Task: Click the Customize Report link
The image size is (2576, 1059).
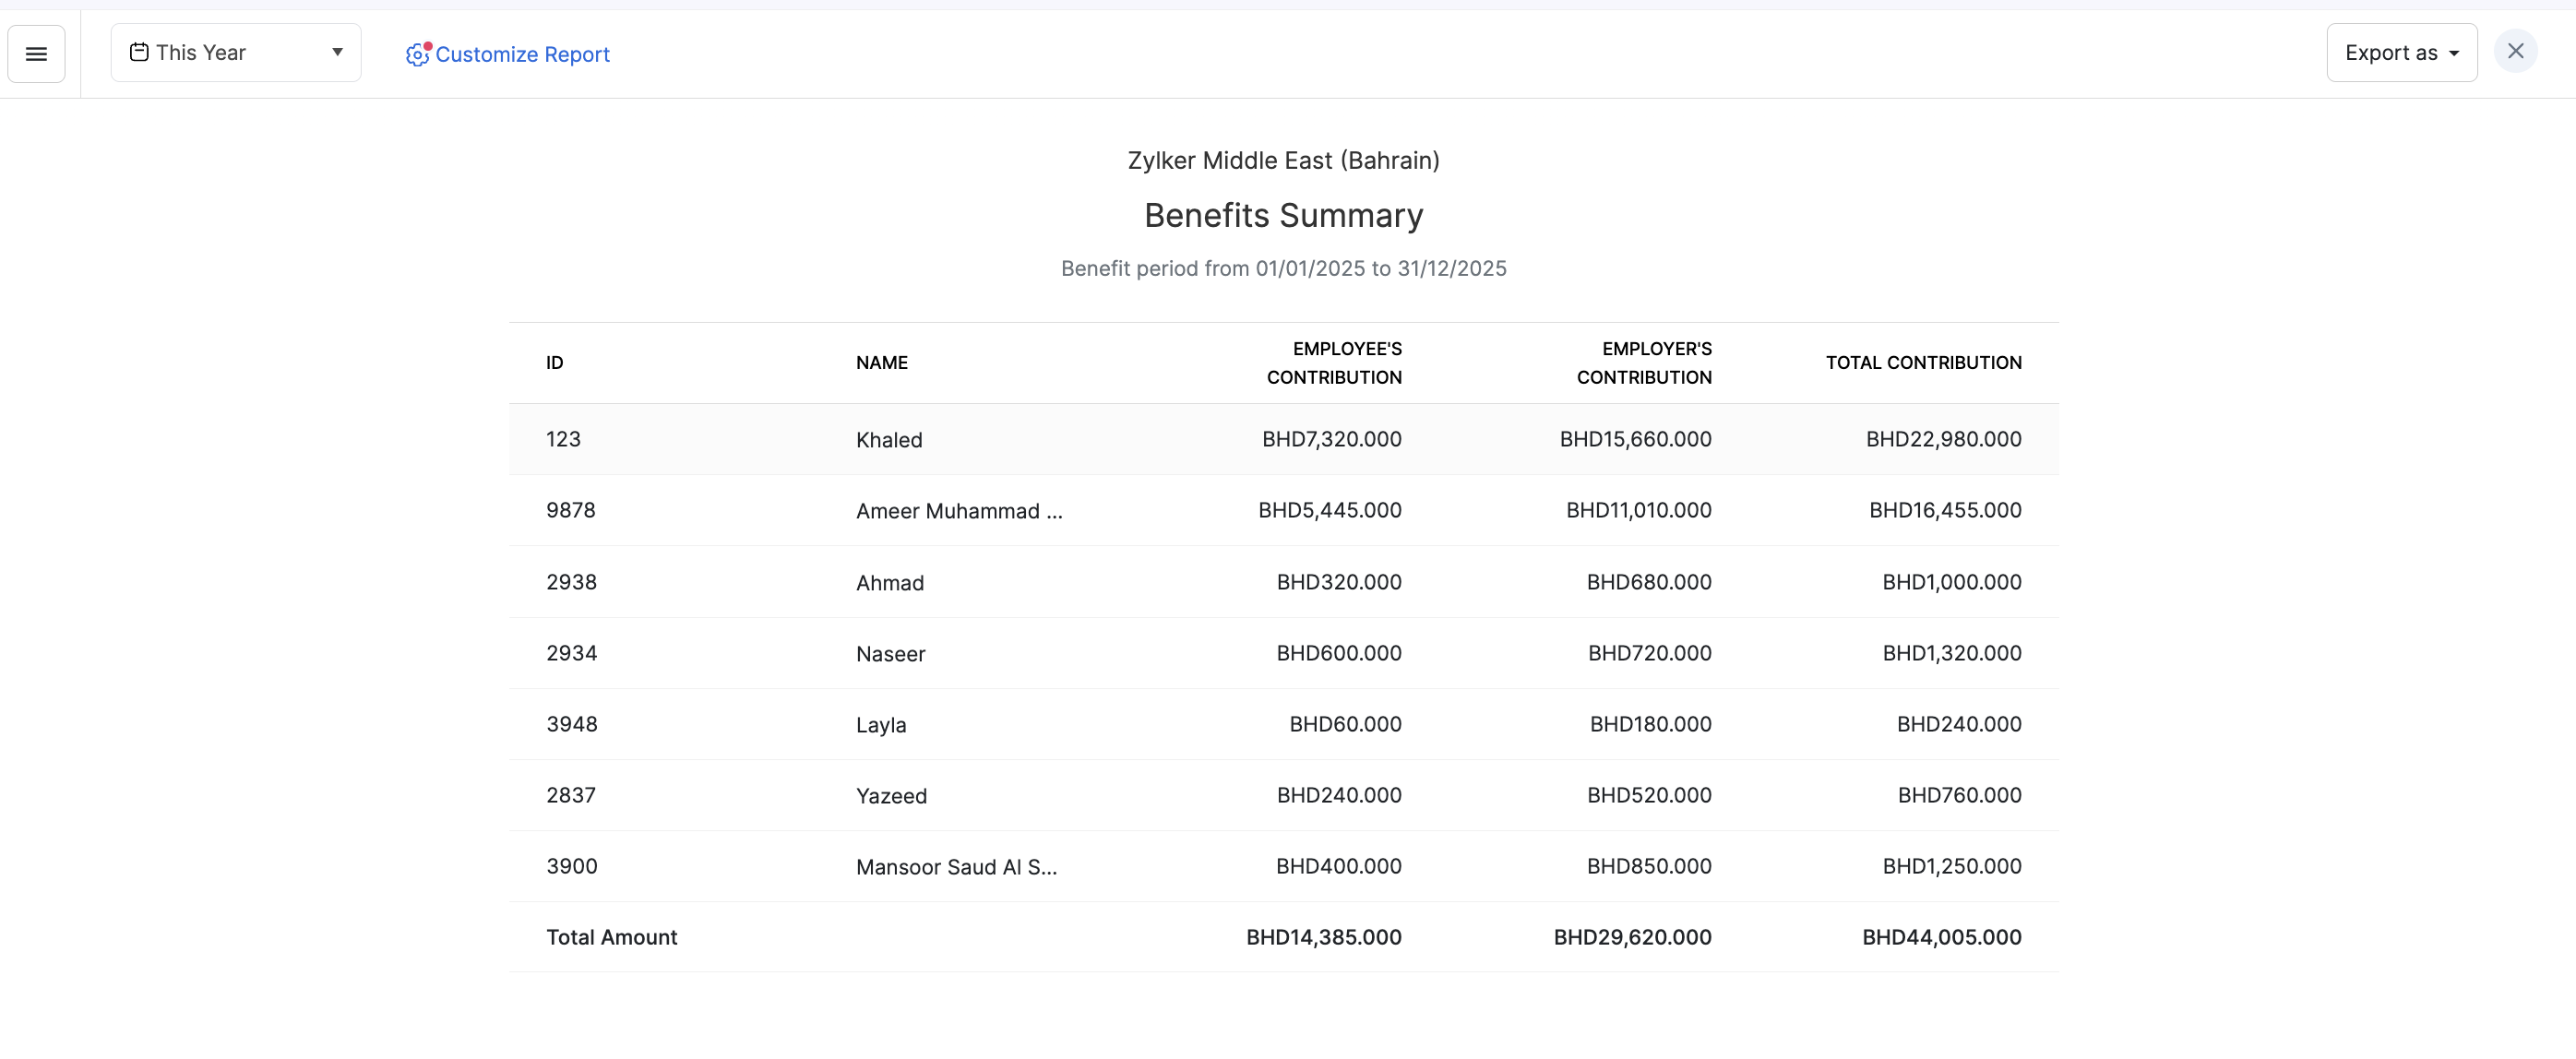Action: click(x=522, y=54)
